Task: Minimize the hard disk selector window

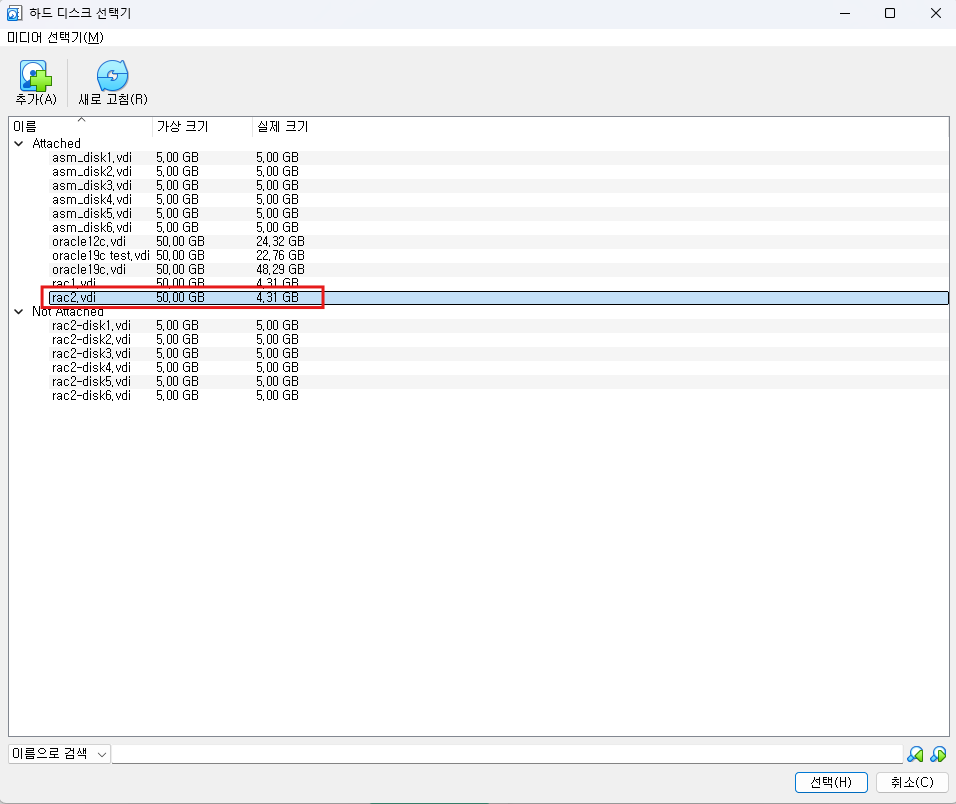Action: [x=845, y=13]
